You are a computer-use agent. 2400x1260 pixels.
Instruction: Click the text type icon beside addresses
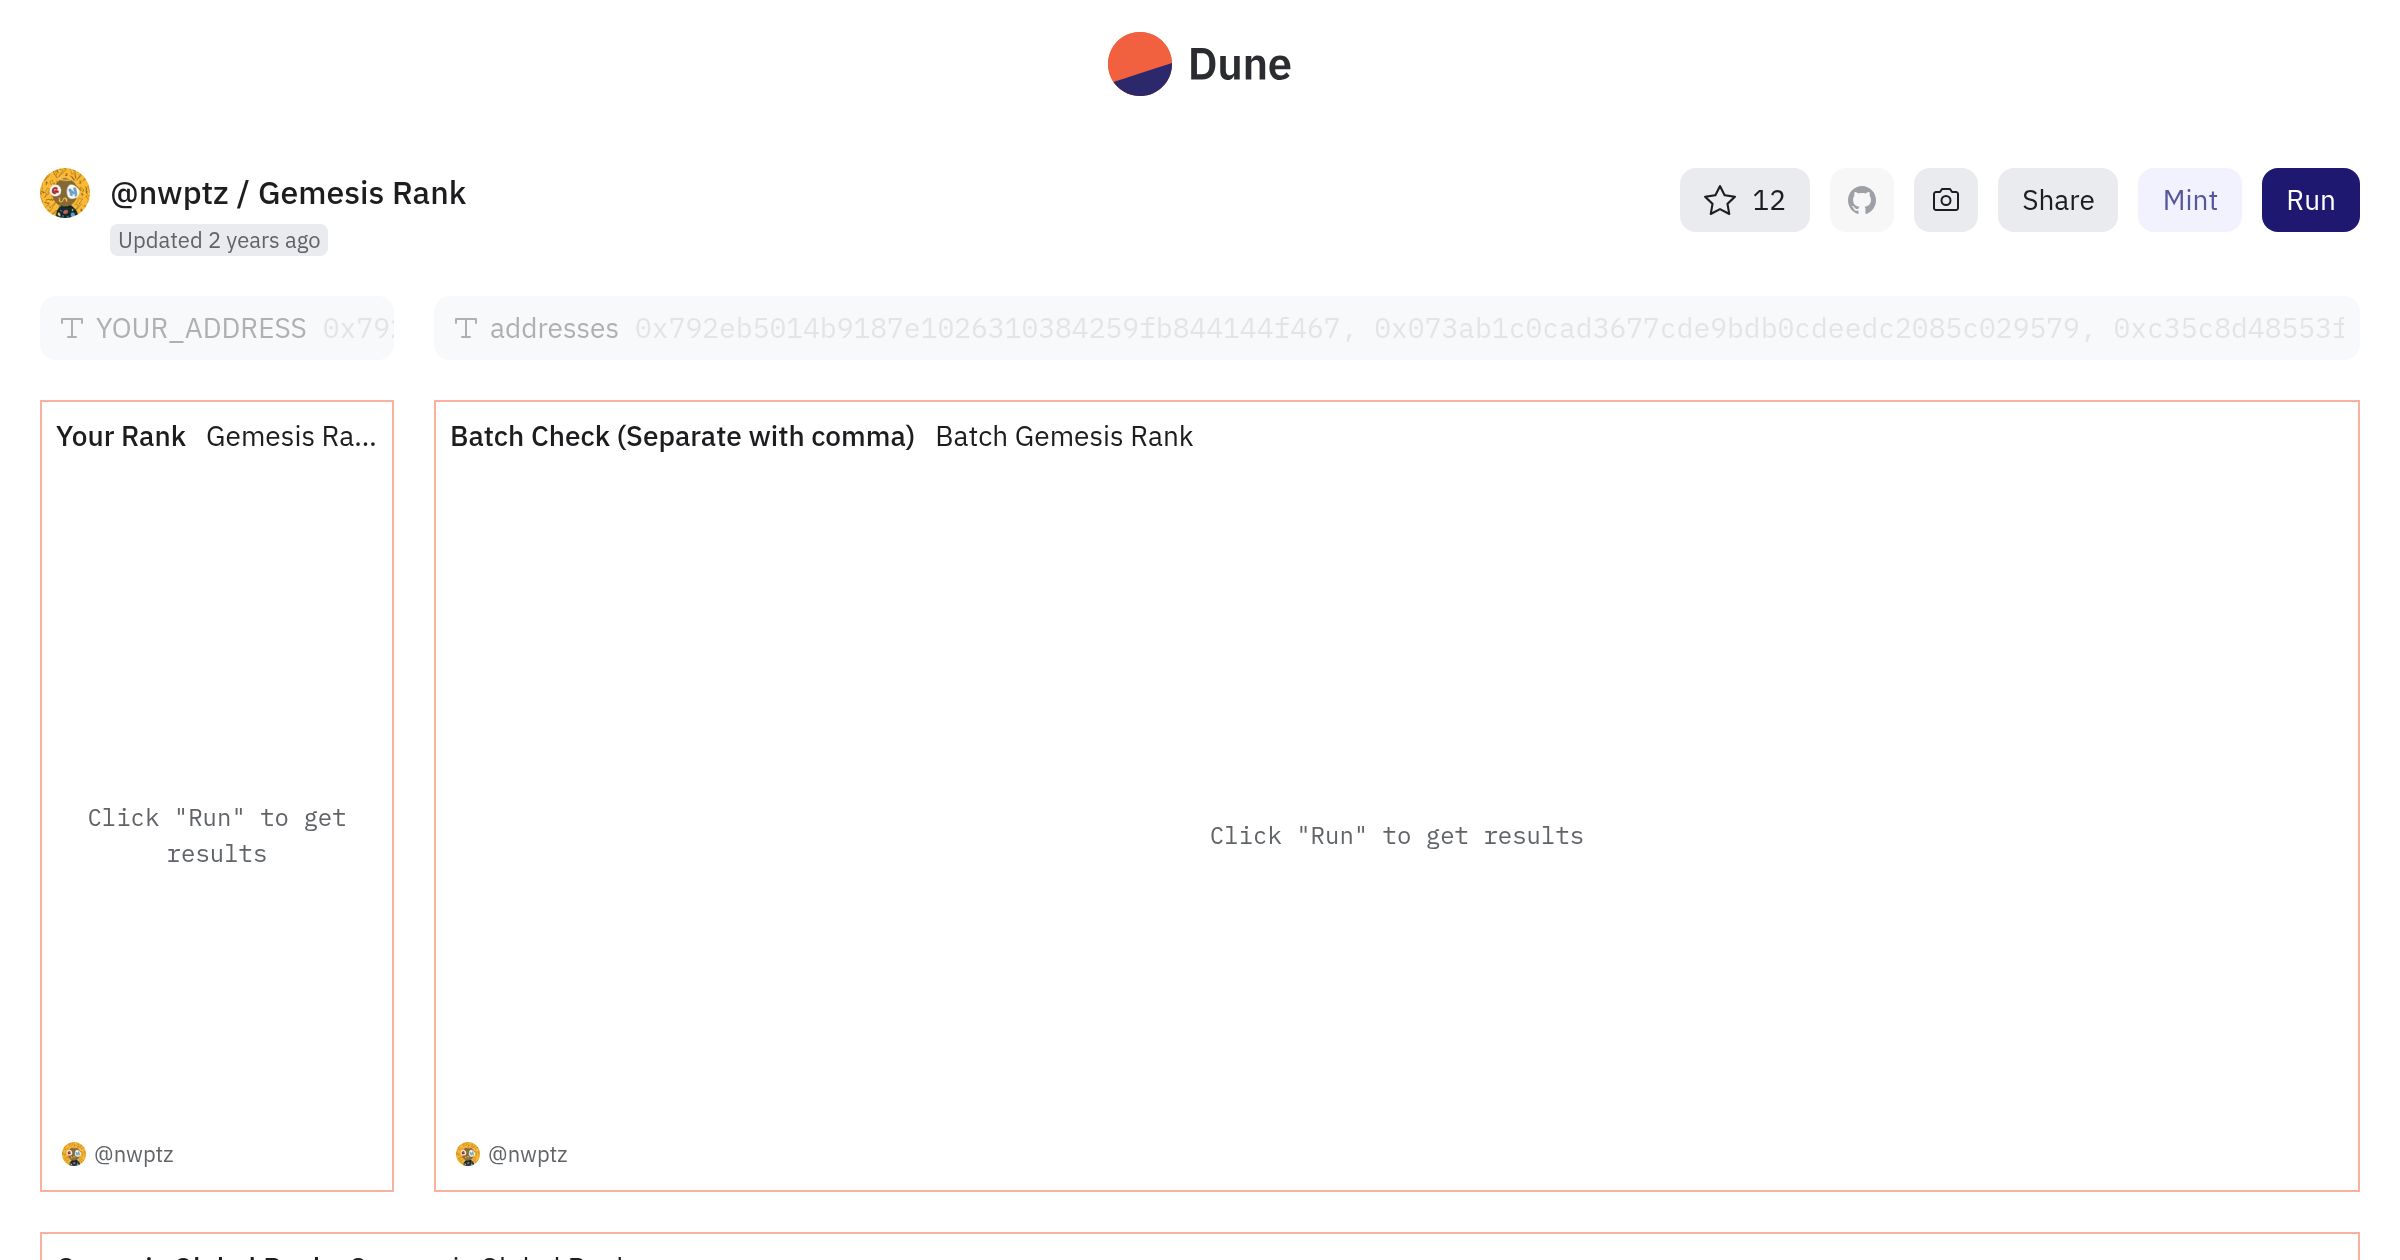[465, 328]
